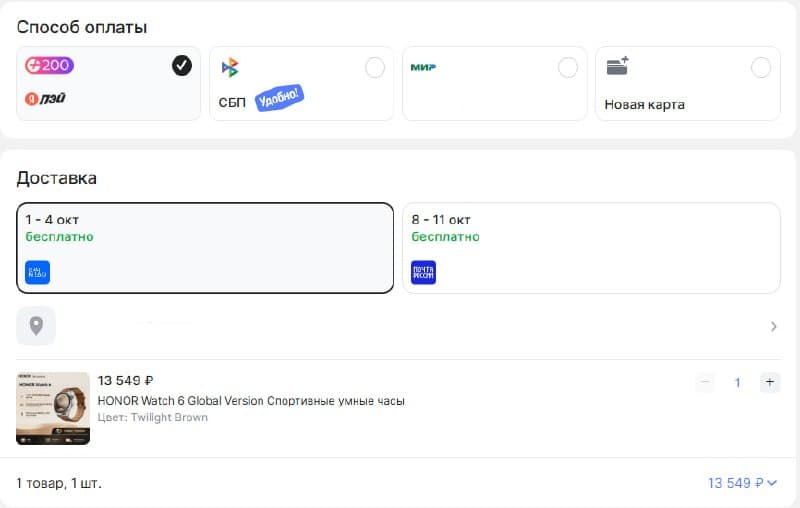Click the СБП colorful logo icon

230,67
